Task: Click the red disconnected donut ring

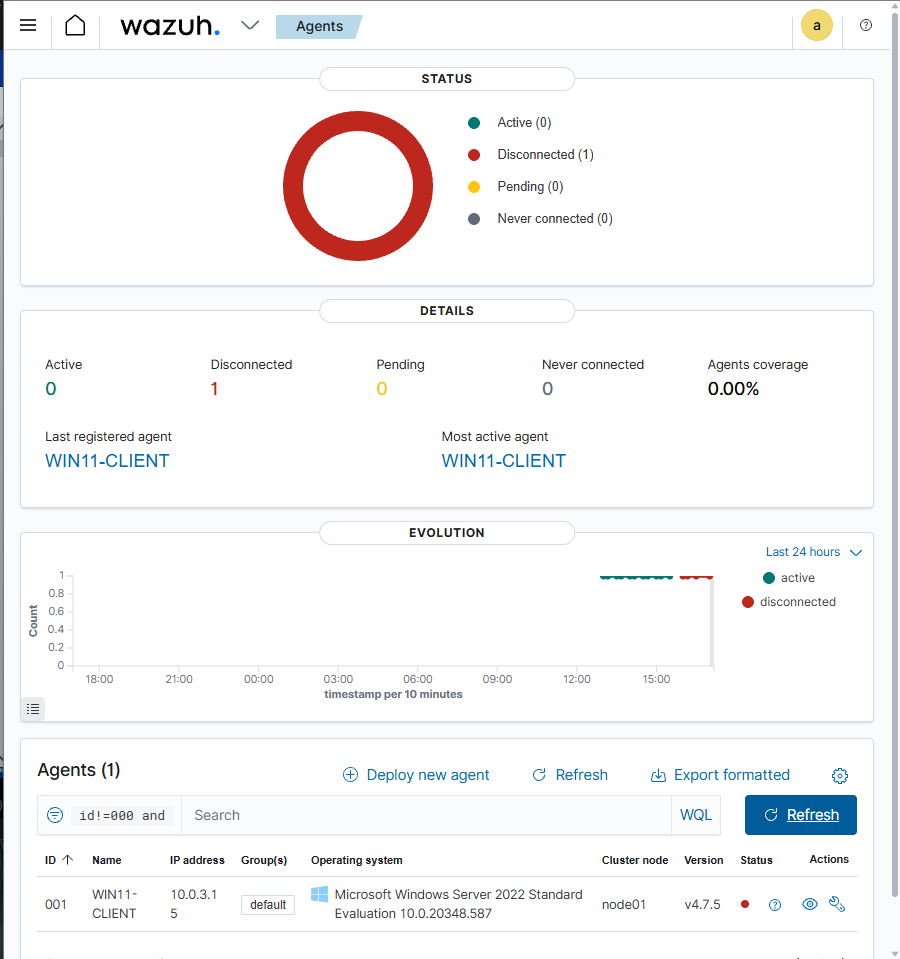Action: 358,122
